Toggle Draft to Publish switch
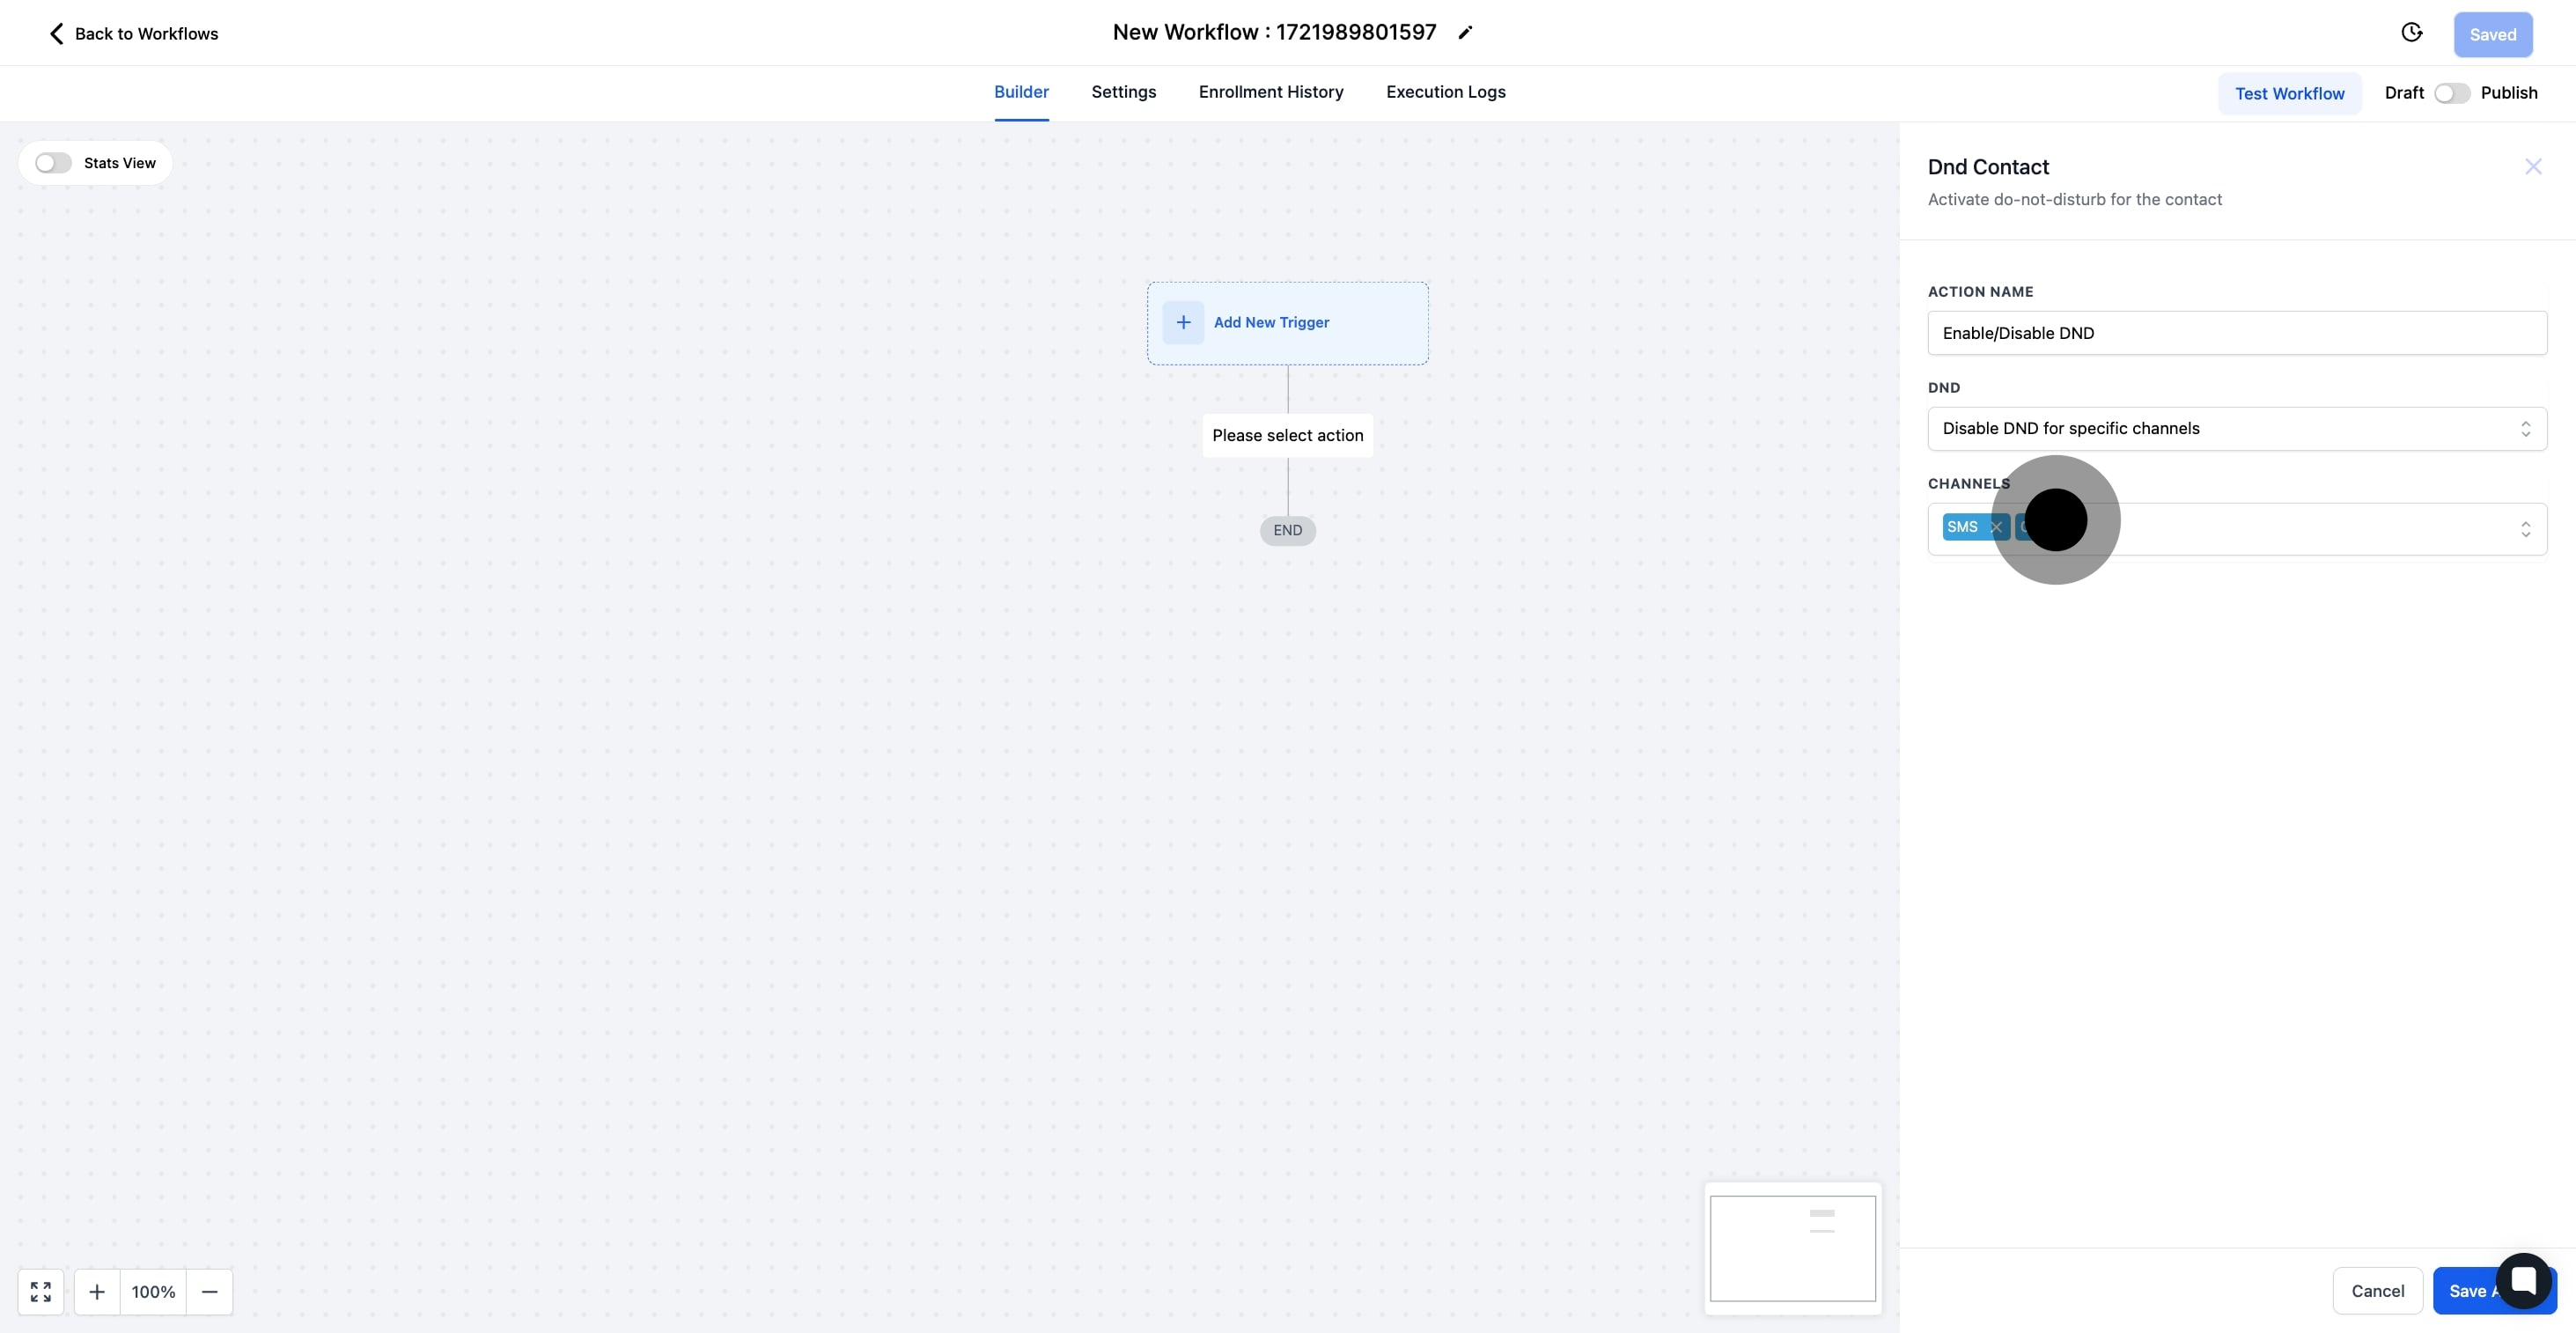 pyautogui.click(x=2451, y=93)
